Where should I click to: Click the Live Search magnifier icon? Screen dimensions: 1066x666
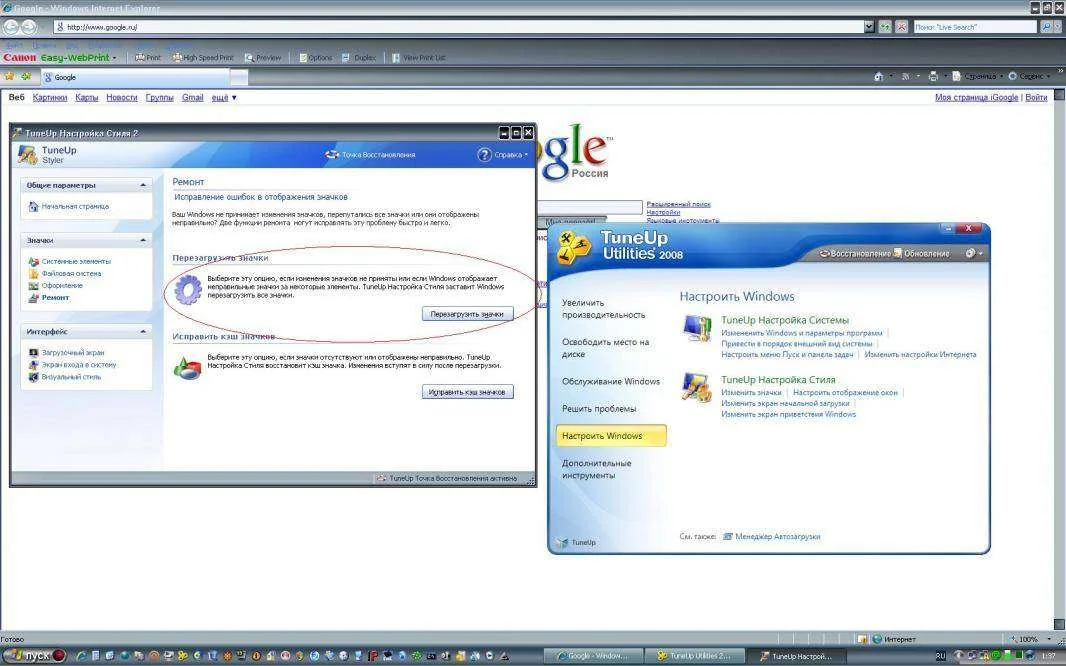1046,27
